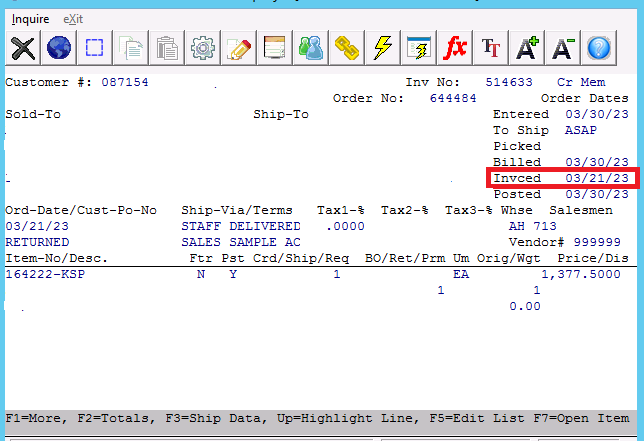Click the Billed date 03/30/23
This screenshot has height=441, width=644.
tap(597, 162)
